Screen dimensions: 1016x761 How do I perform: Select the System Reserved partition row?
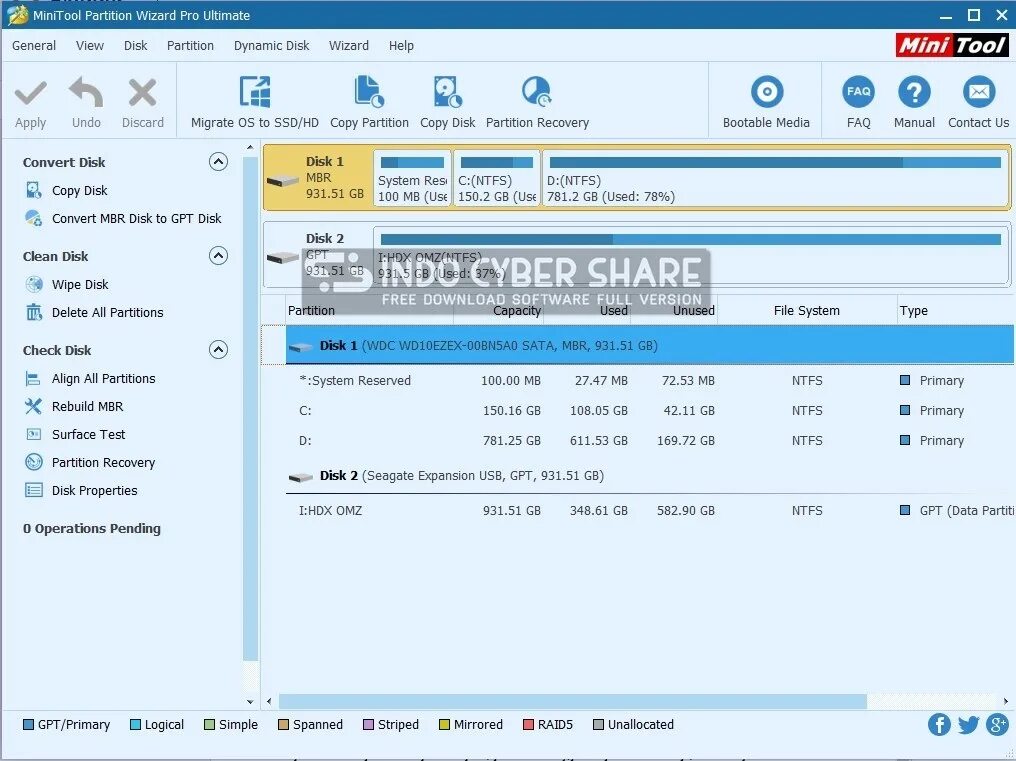[x=650, y=380]
